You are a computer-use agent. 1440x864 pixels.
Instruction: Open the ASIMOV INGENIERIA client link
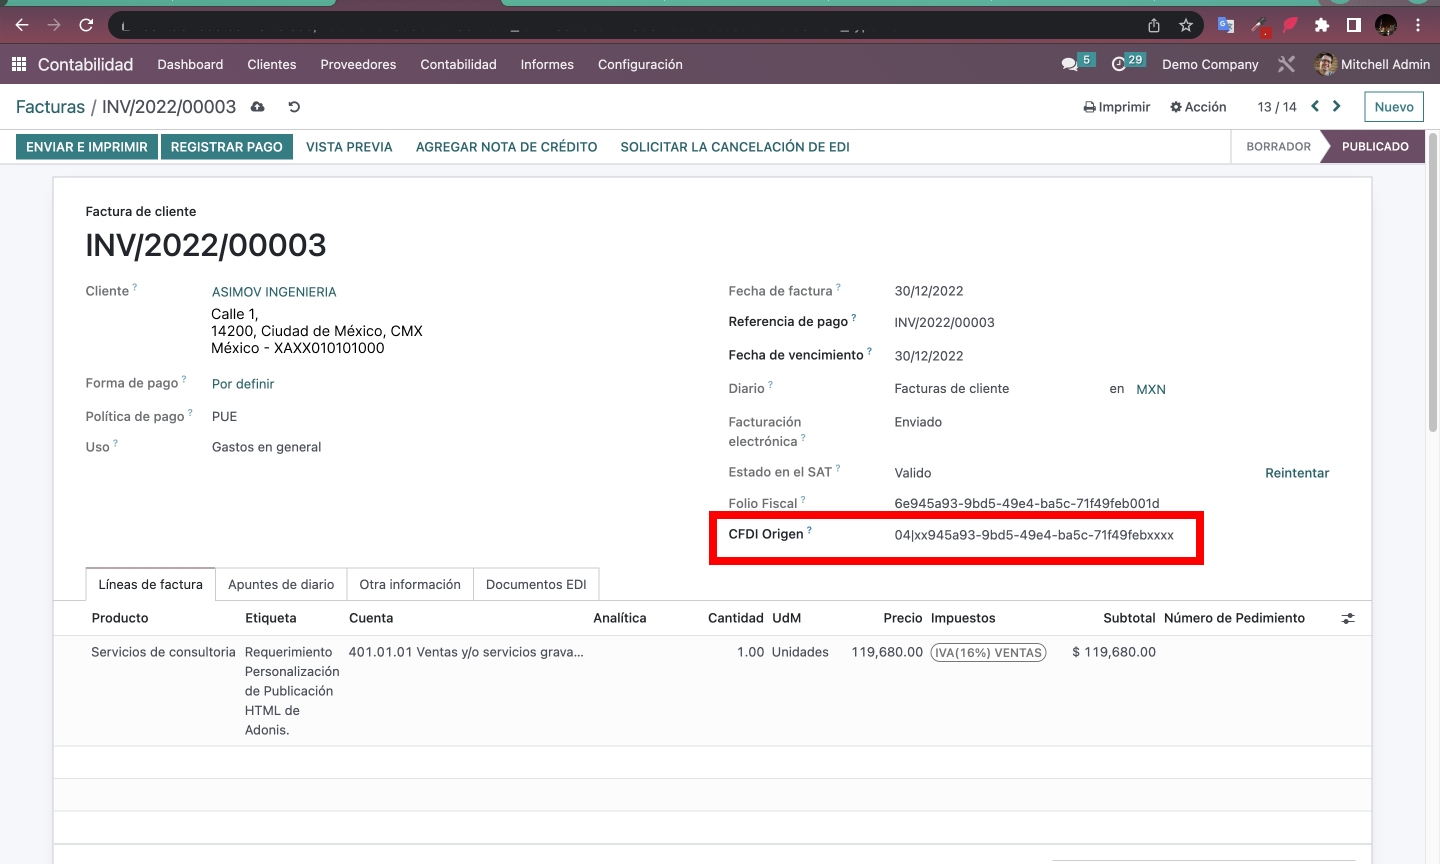pyautogui.click(x=274, y=292)
